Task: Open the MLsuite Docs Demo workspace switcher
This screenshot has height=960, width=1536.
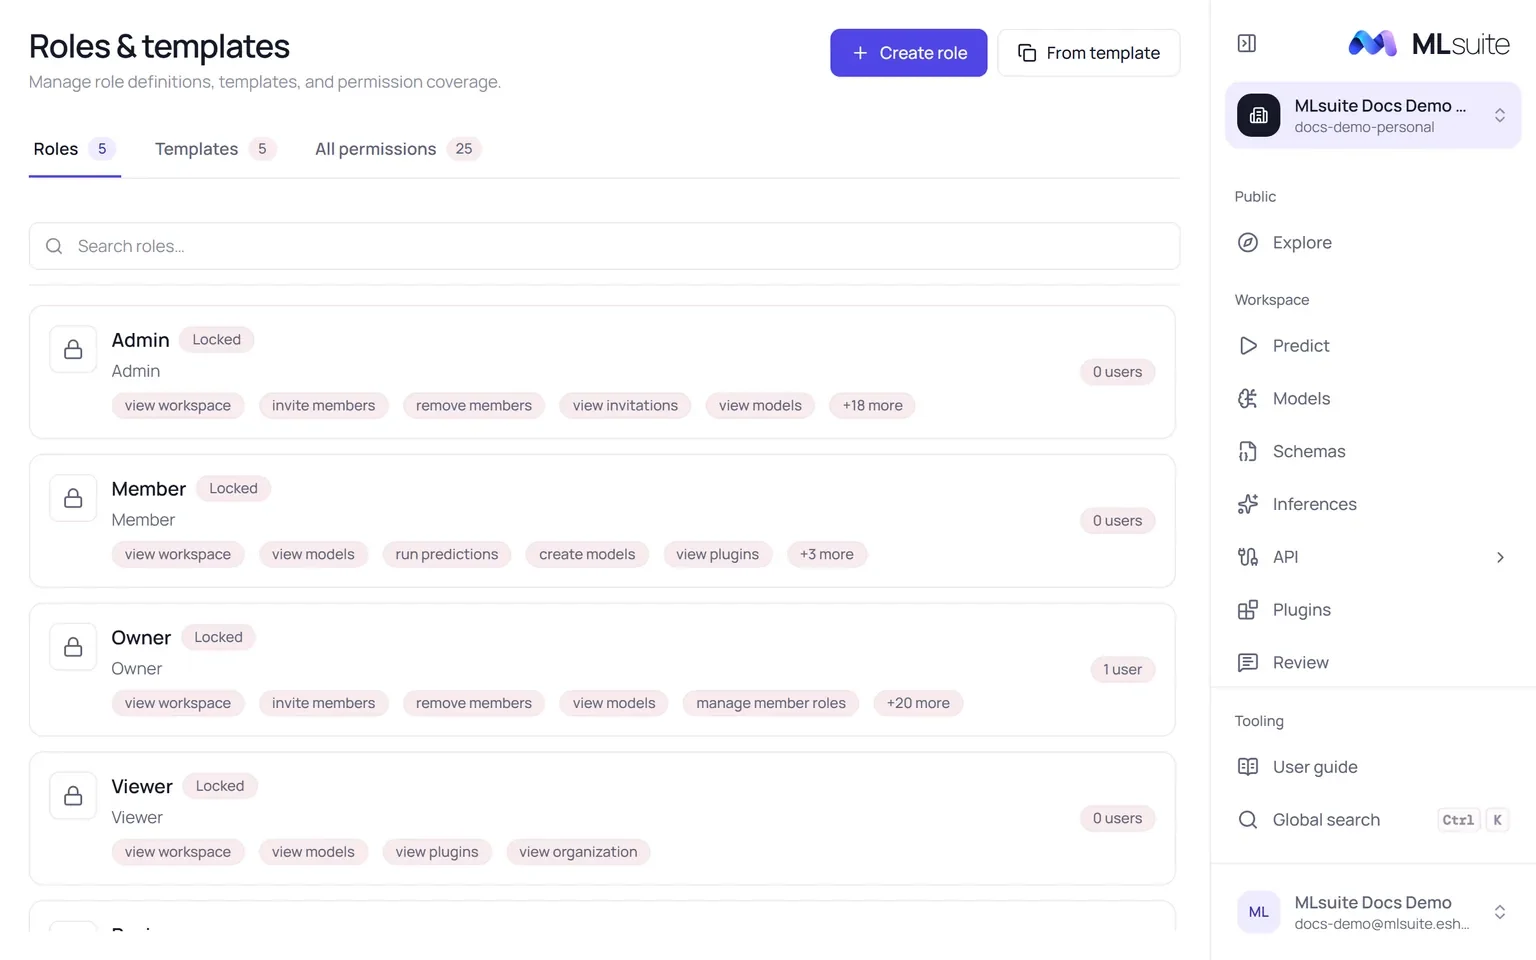Action: 1372,115
